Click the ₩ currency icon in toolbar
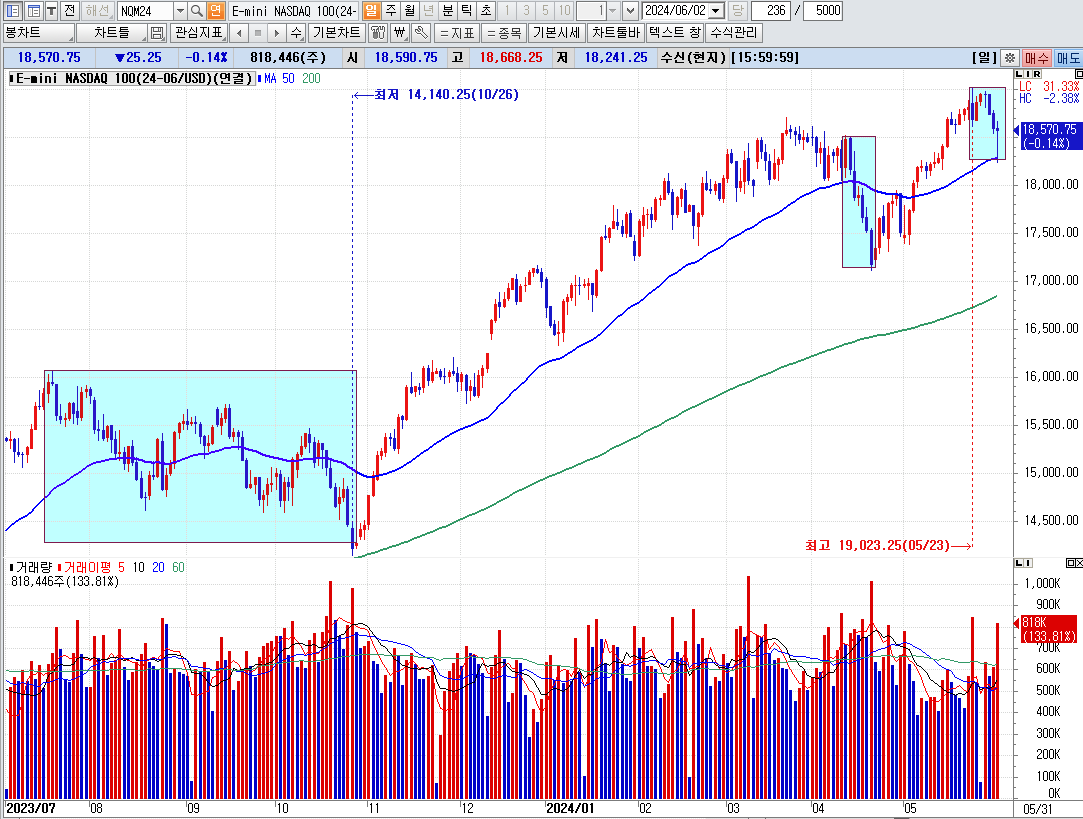 pos(400,33)
